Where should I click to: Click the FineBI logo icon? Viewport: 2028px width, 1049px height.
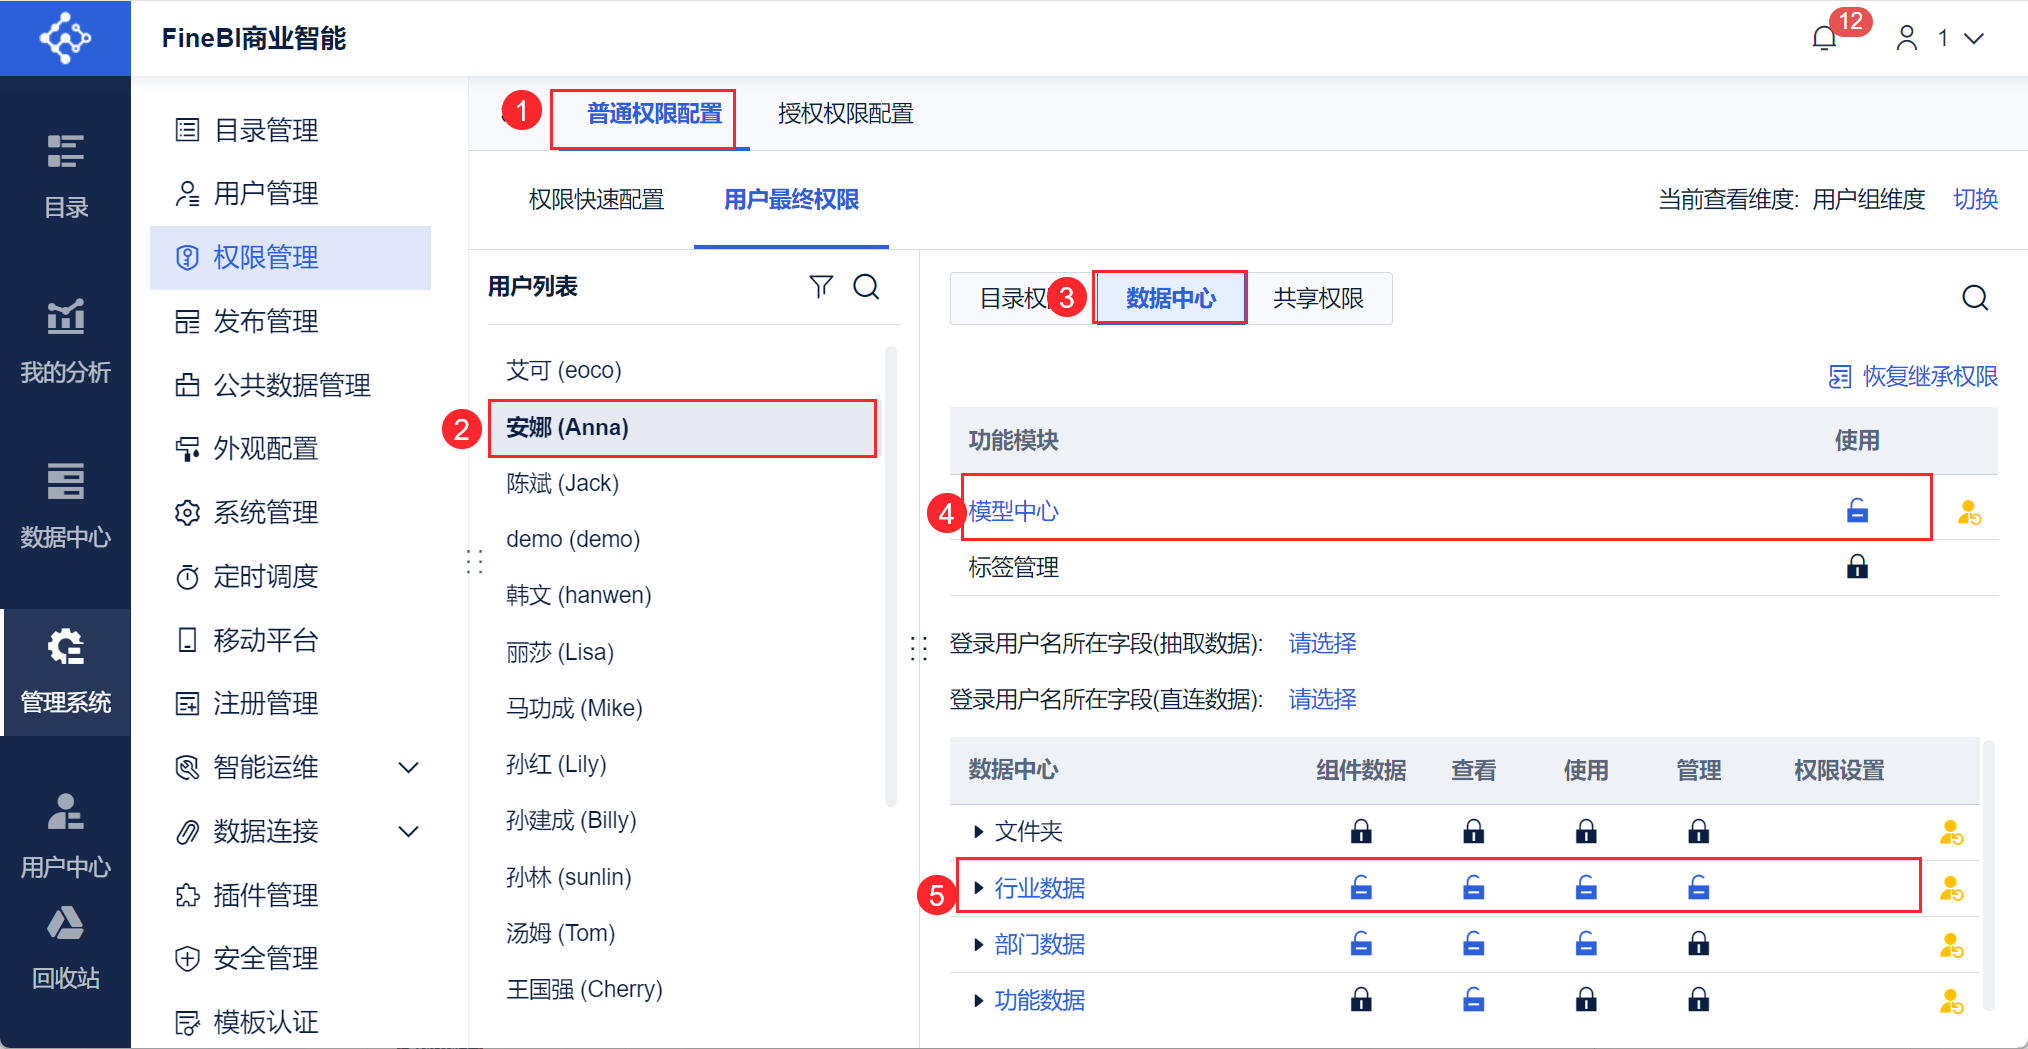click(65, 38)
